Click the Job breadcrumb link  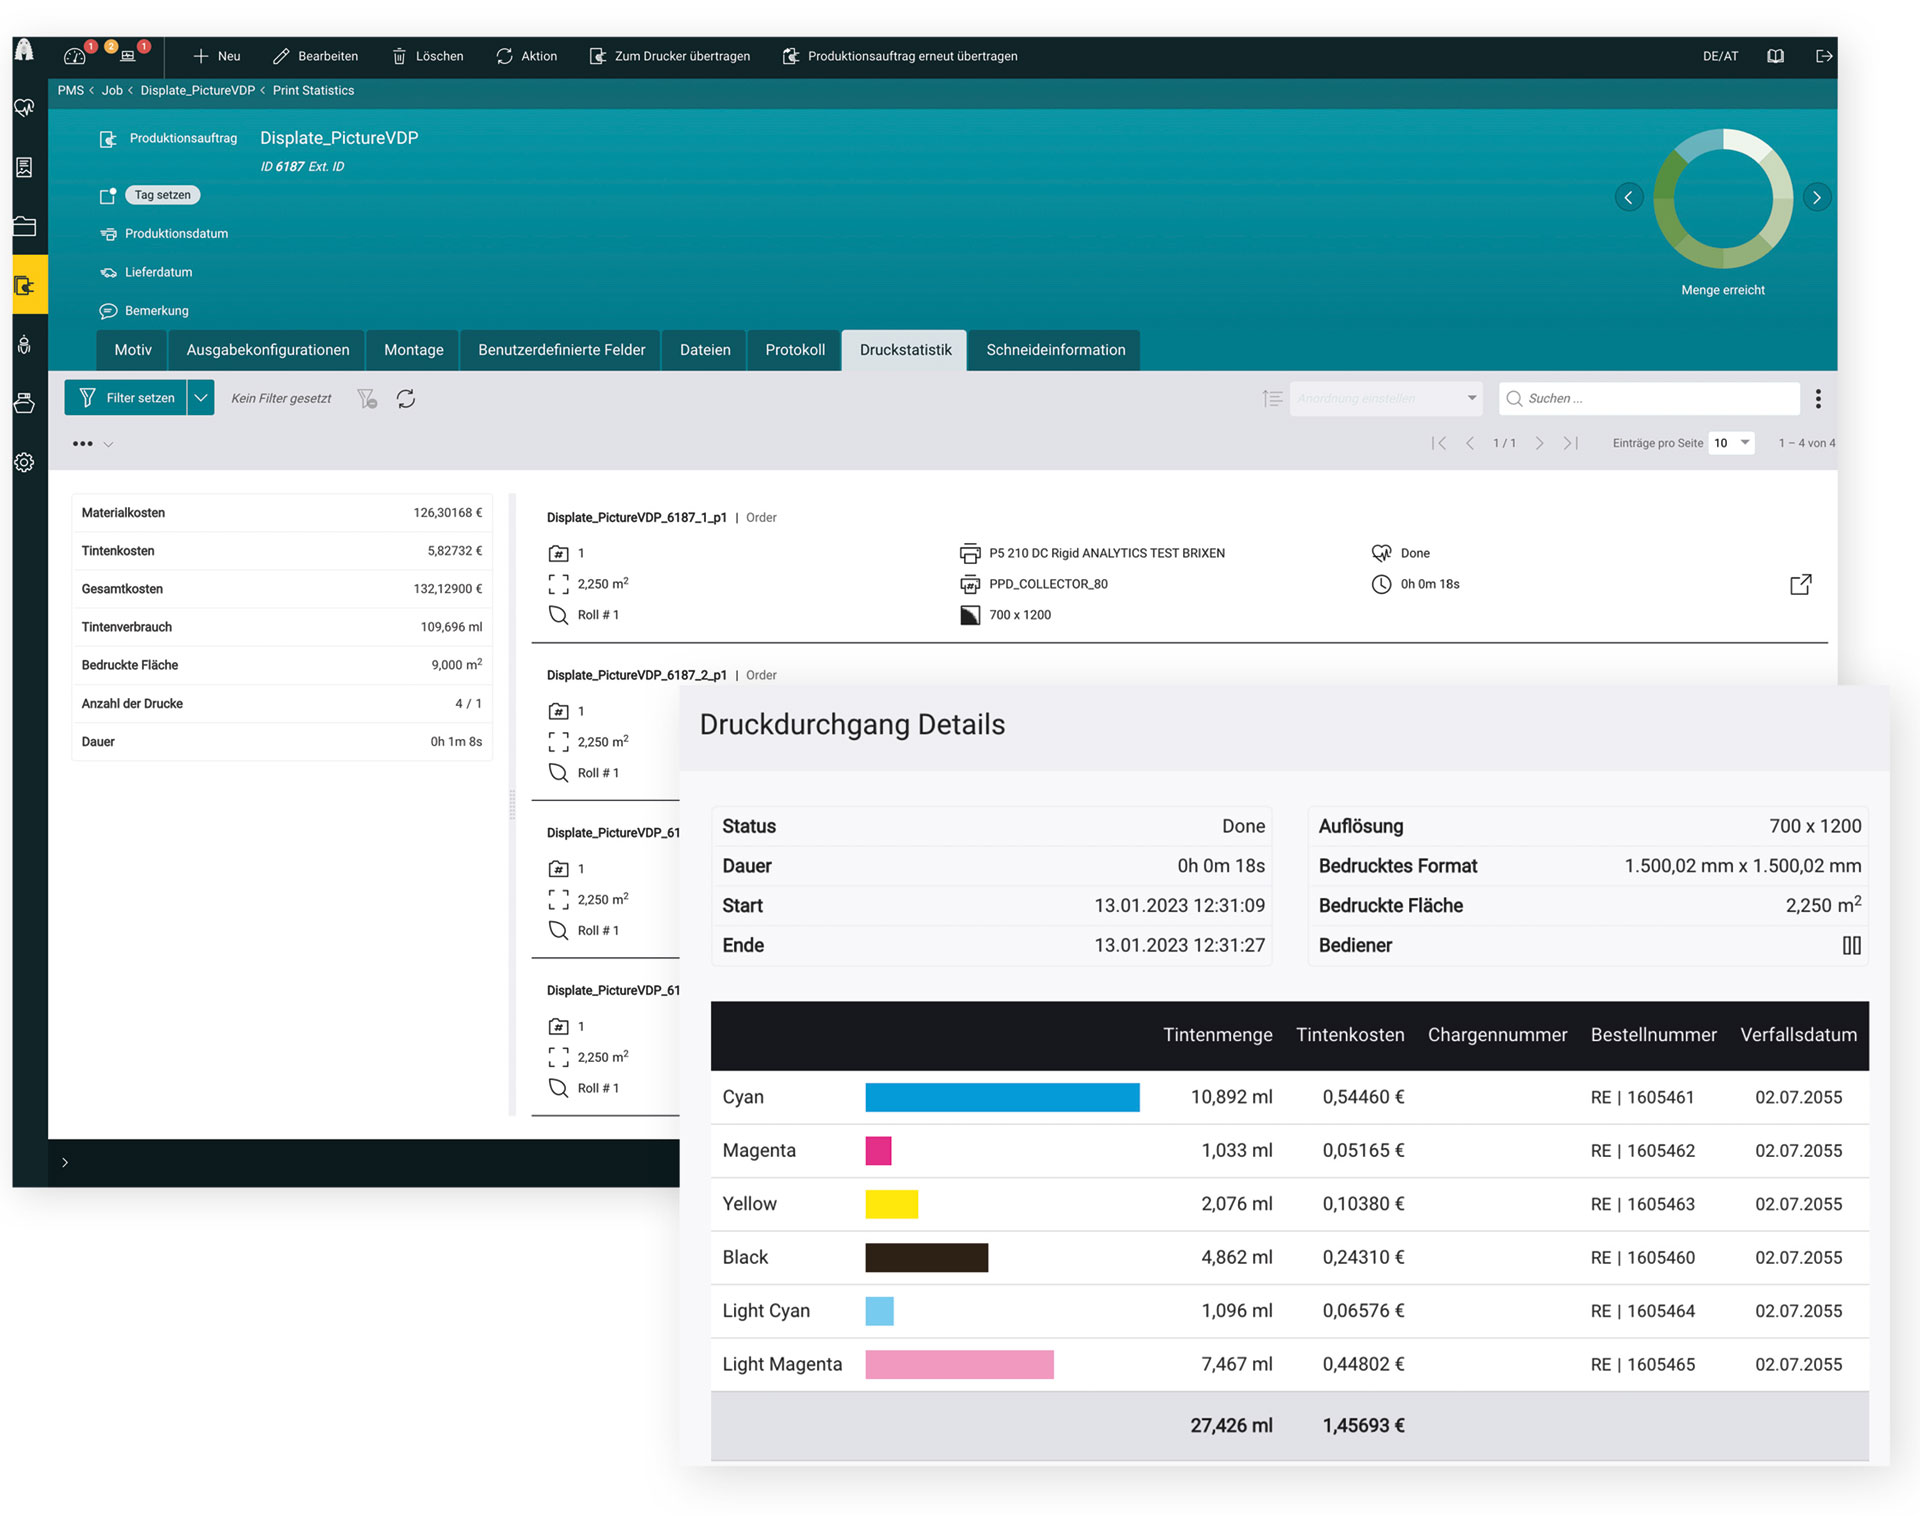point(112,90)
